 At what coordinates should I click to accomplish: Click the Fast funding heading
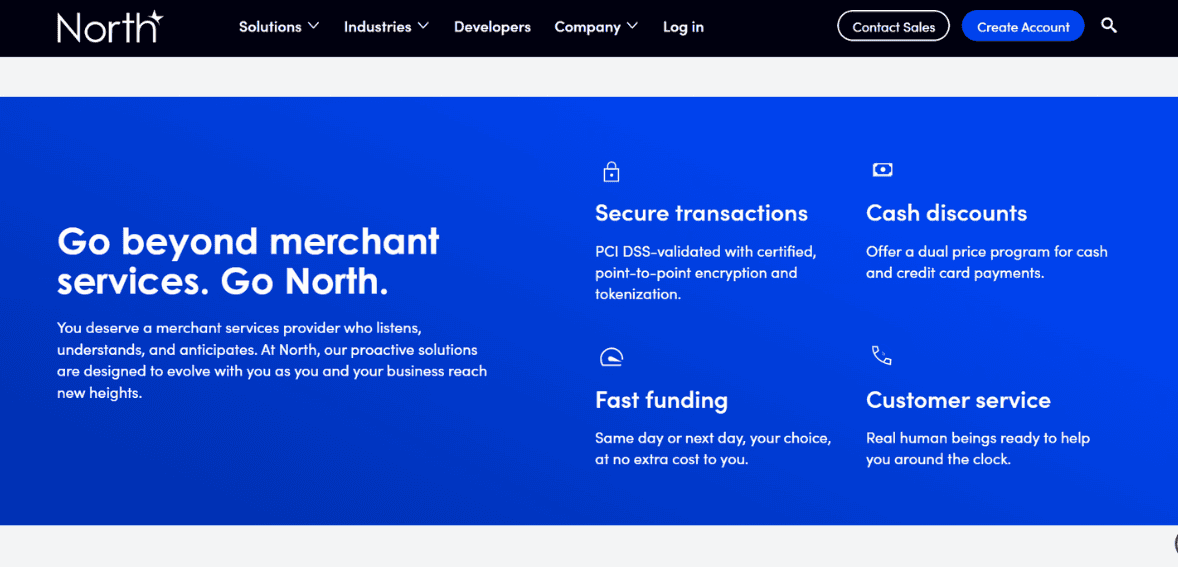661,400
